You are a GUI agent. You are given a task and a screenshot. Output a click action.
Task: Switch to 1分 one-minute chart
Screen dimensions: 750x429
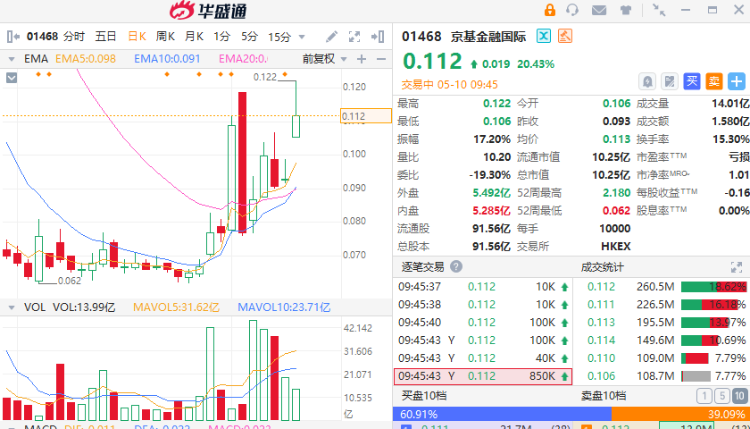(x=221, y=36)
